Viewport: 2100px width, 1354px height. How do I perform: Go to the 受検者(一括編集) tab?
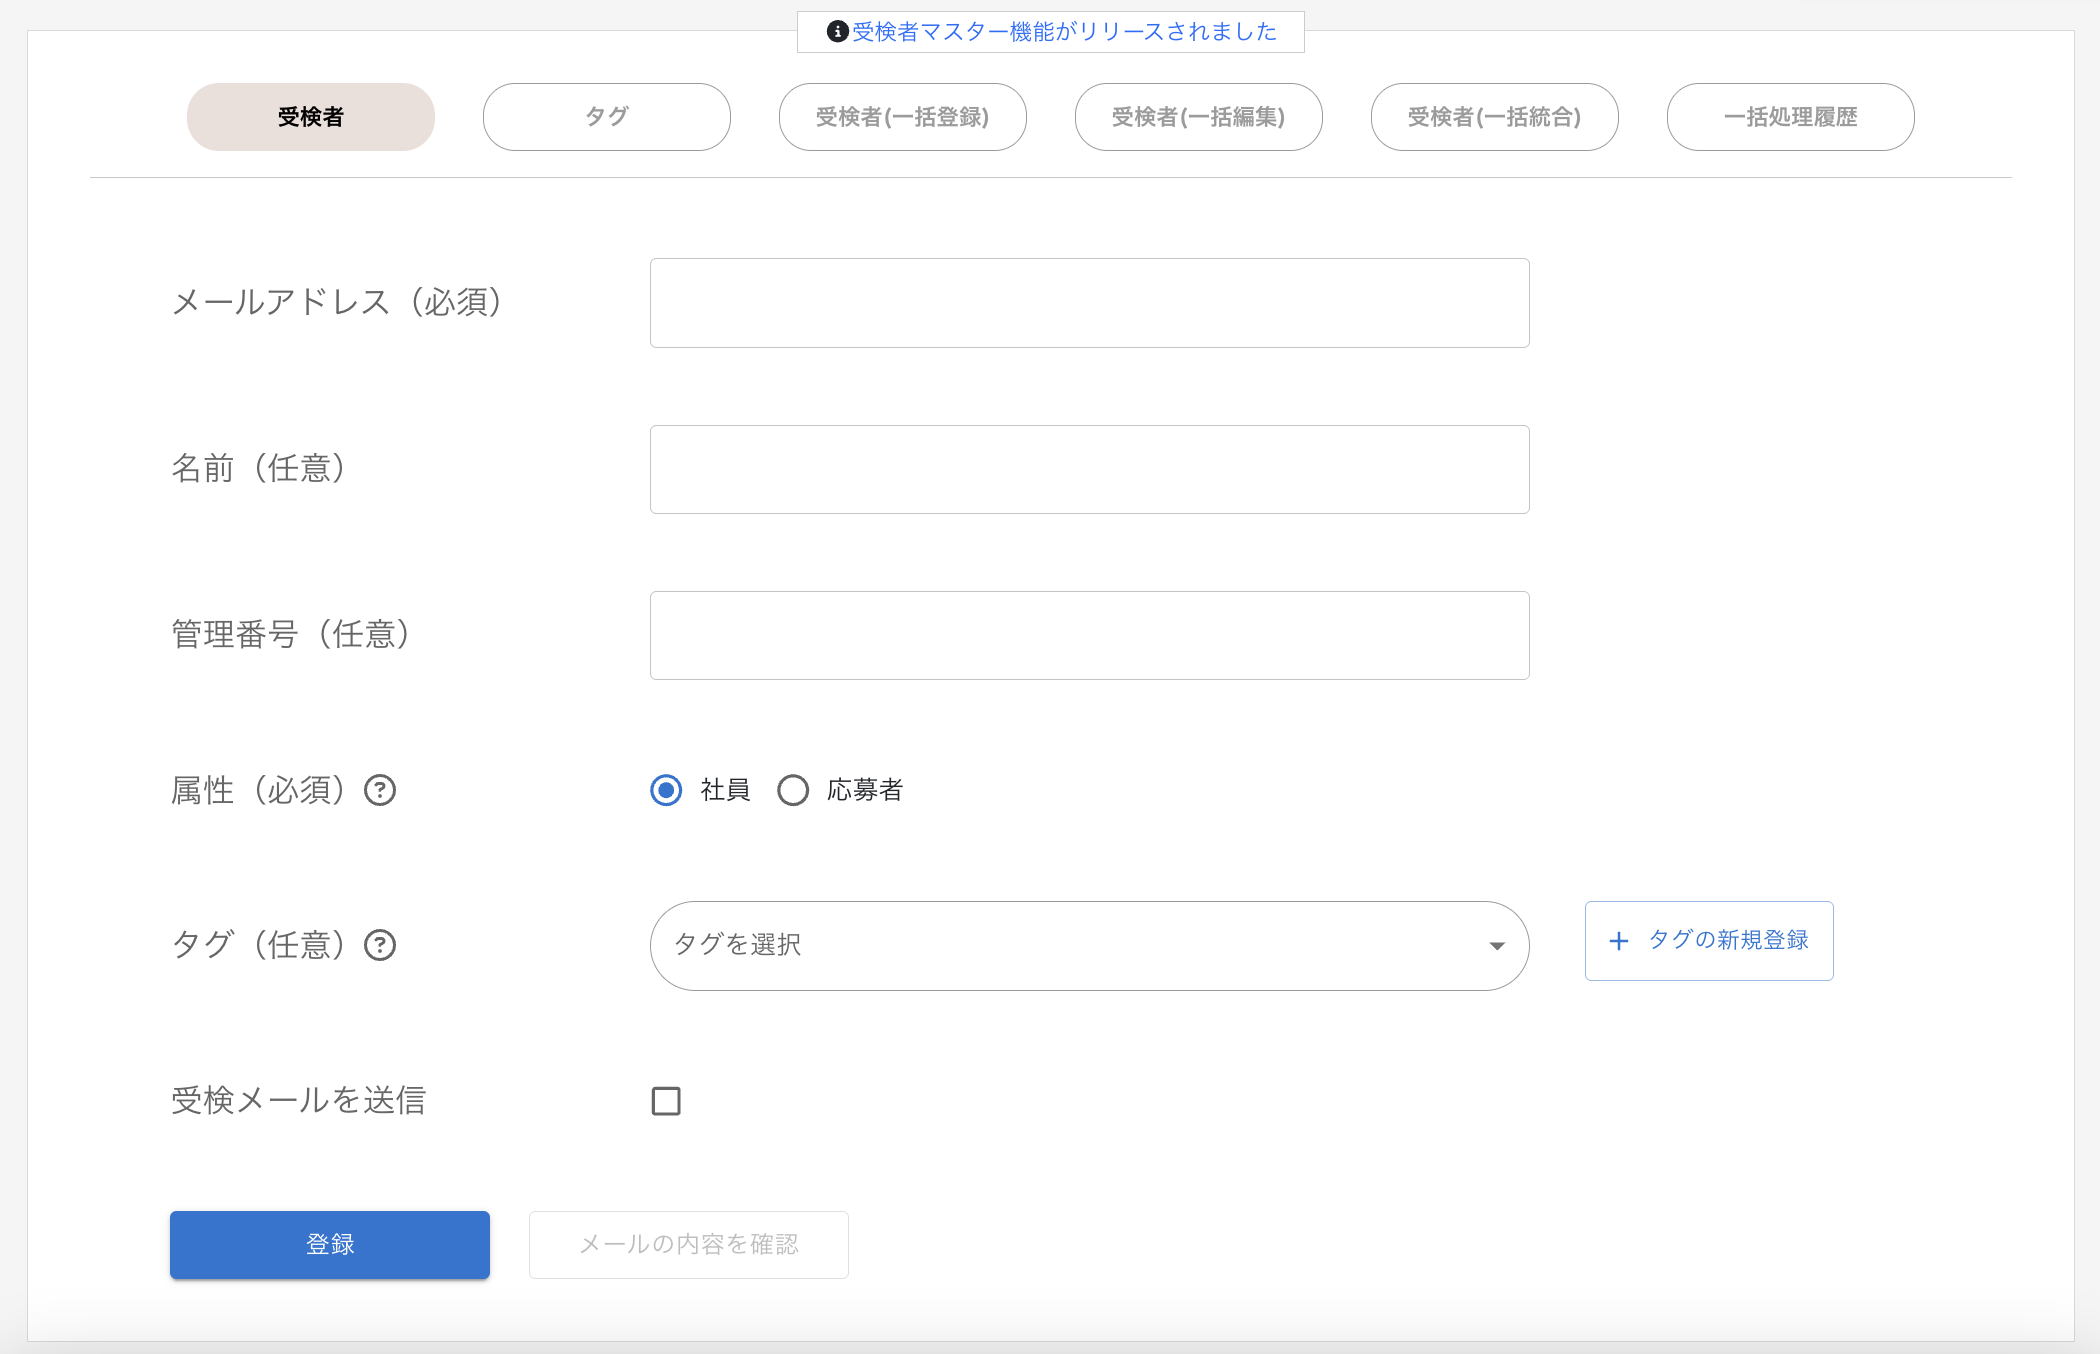(x=1198, y=117)
